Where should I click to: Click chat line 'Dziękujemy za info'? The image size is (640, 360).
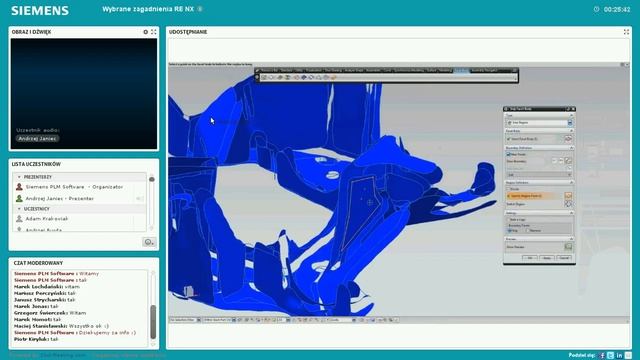coord(75,332)
